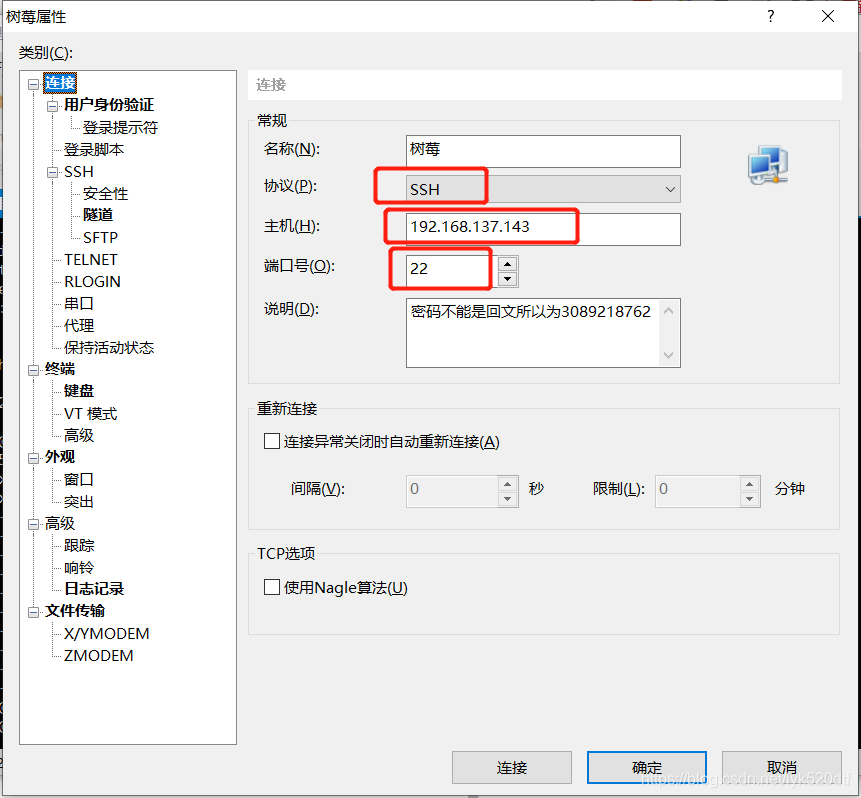Select ZMODEM tree item

click(98, 655)
